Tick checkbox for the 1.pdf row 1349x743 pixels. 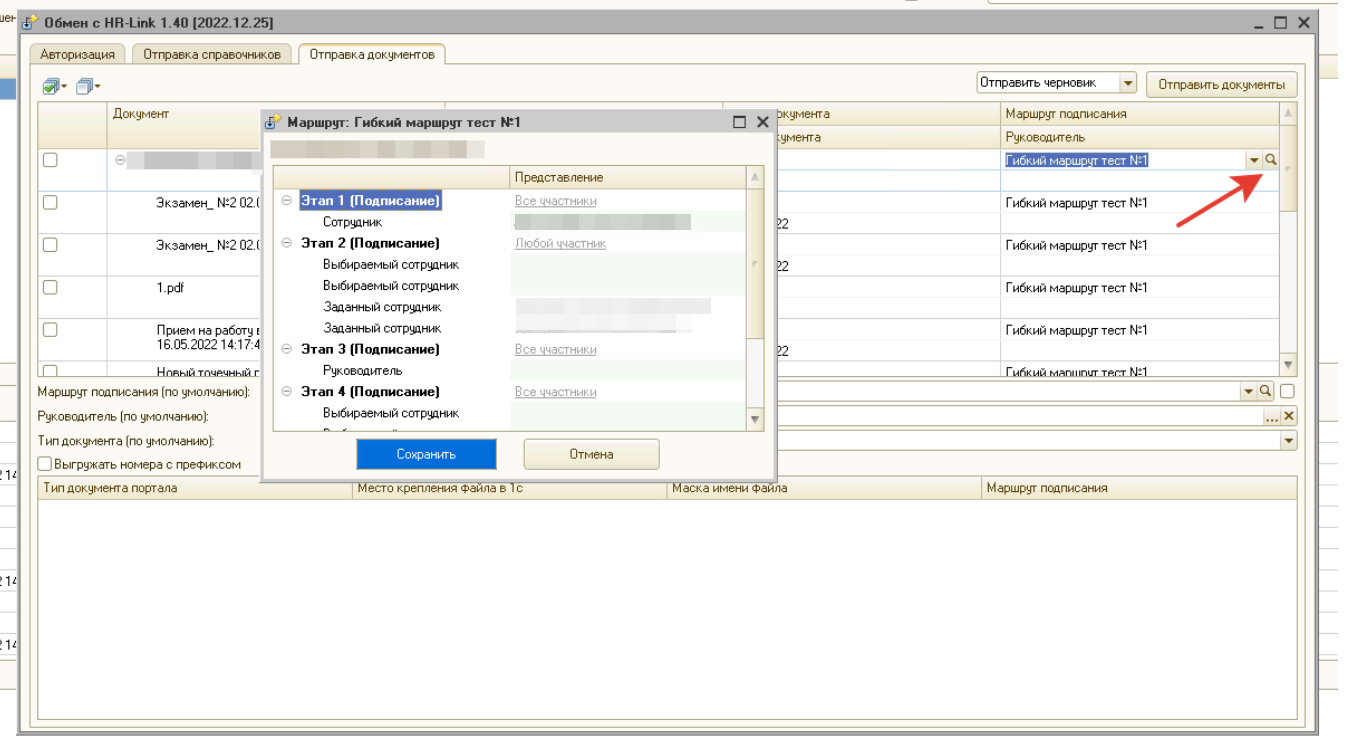pyautogui.click(x=50, y=287)
